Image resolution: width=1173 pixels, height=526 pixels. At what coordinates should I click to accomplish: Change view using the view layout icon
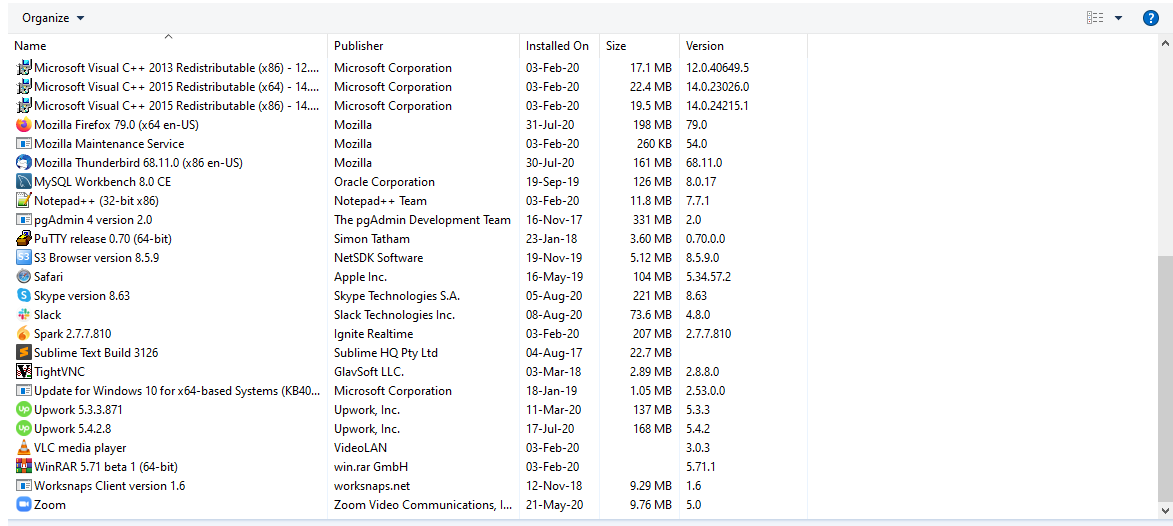(1095, 18)
